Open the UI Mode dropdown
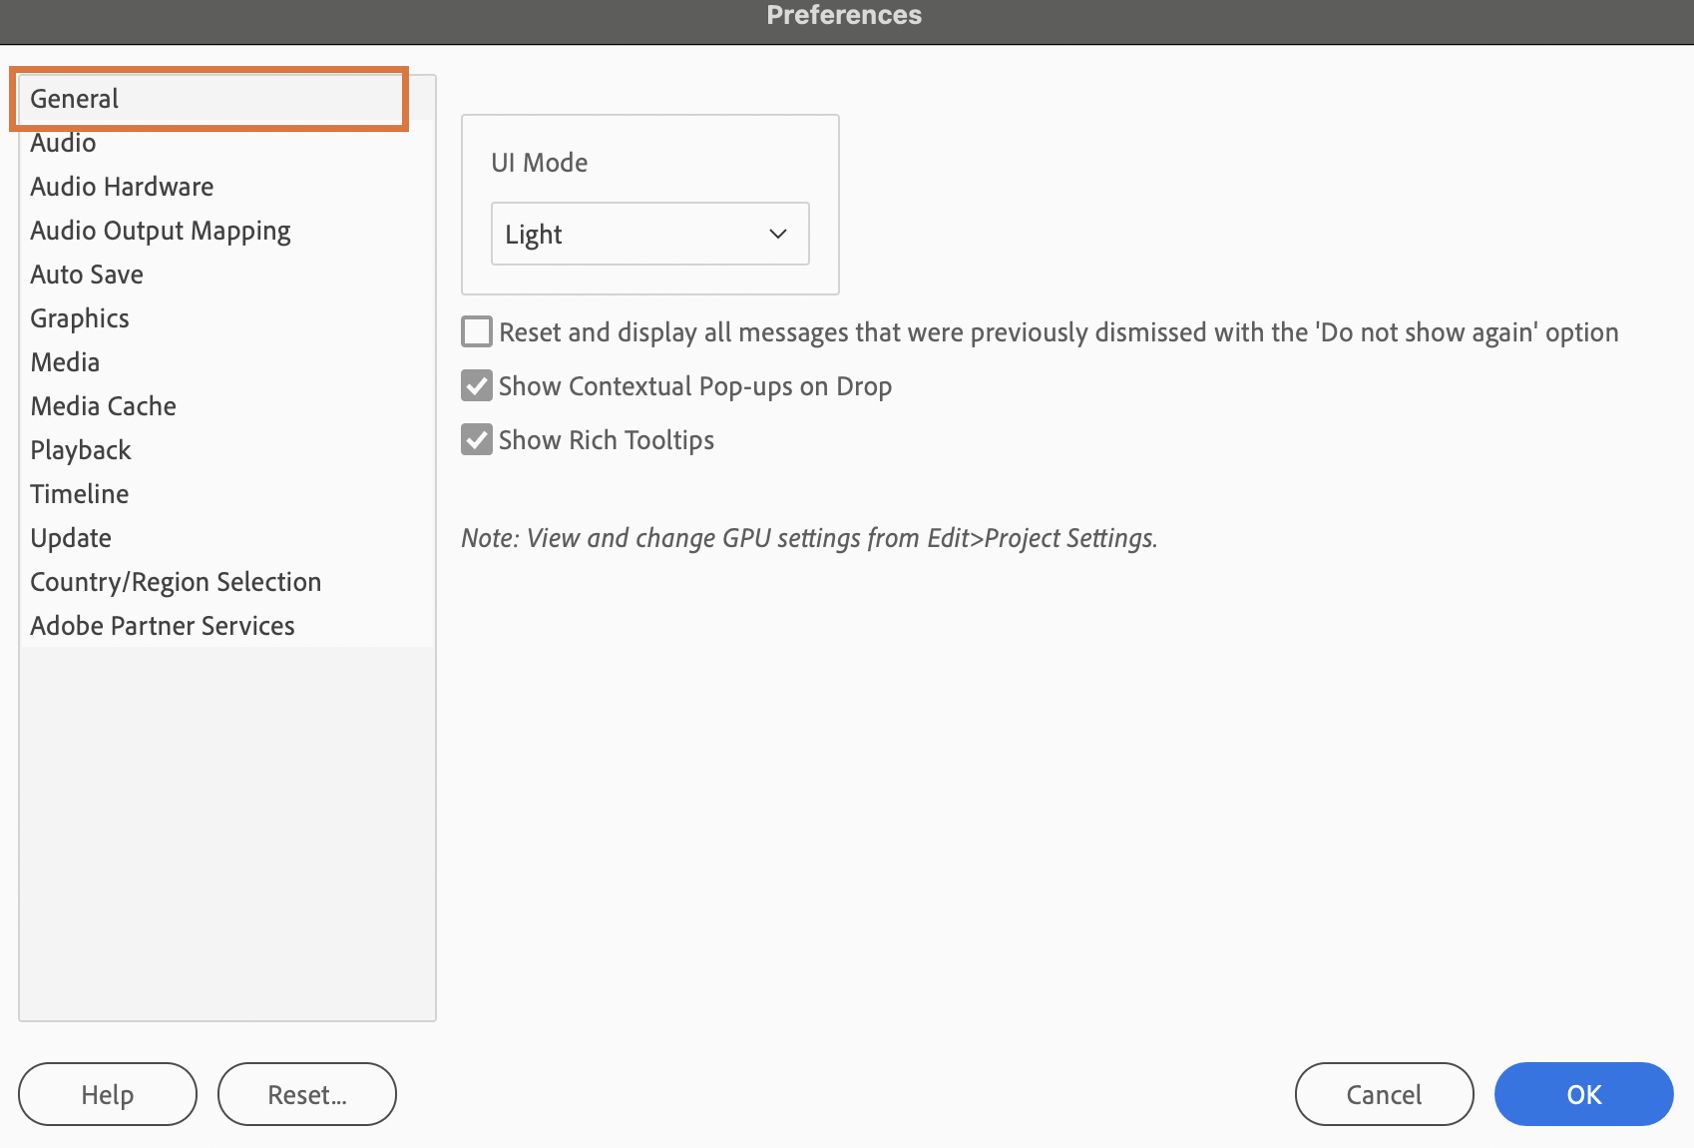Viewport: 1694px width, 1148px height. 649,234
